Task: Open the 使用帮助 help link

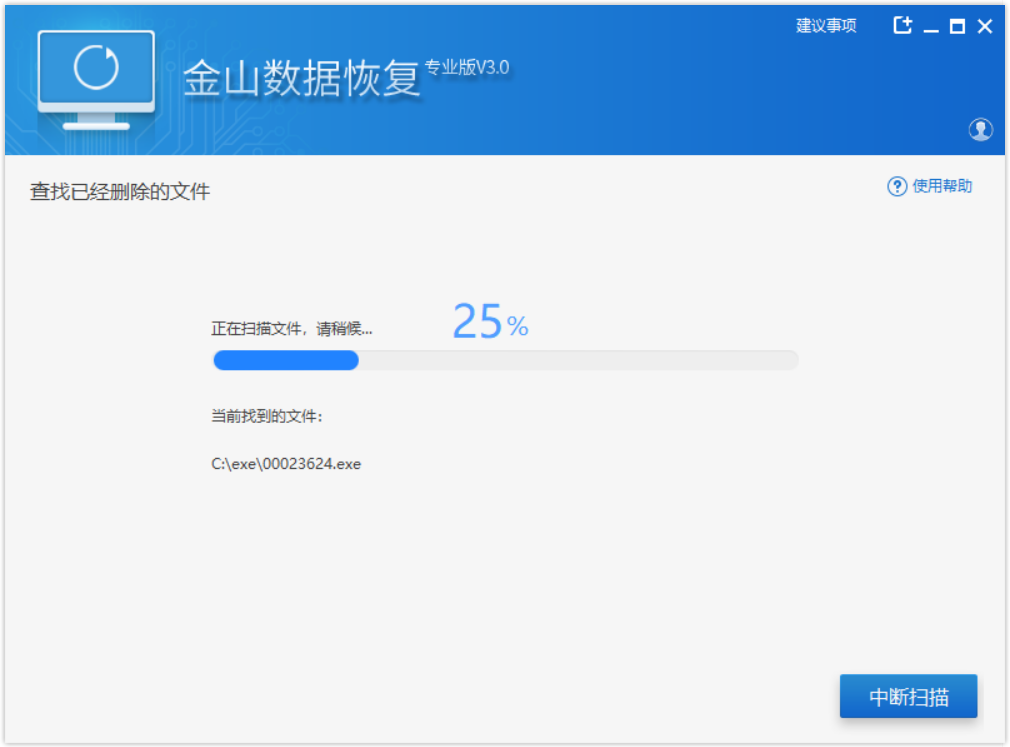Action: (942, 186)
